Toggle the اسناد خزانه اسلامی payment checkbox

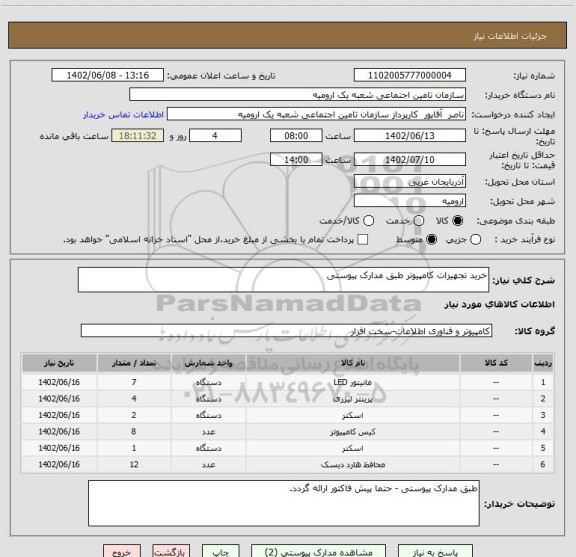tap(363, 240)
